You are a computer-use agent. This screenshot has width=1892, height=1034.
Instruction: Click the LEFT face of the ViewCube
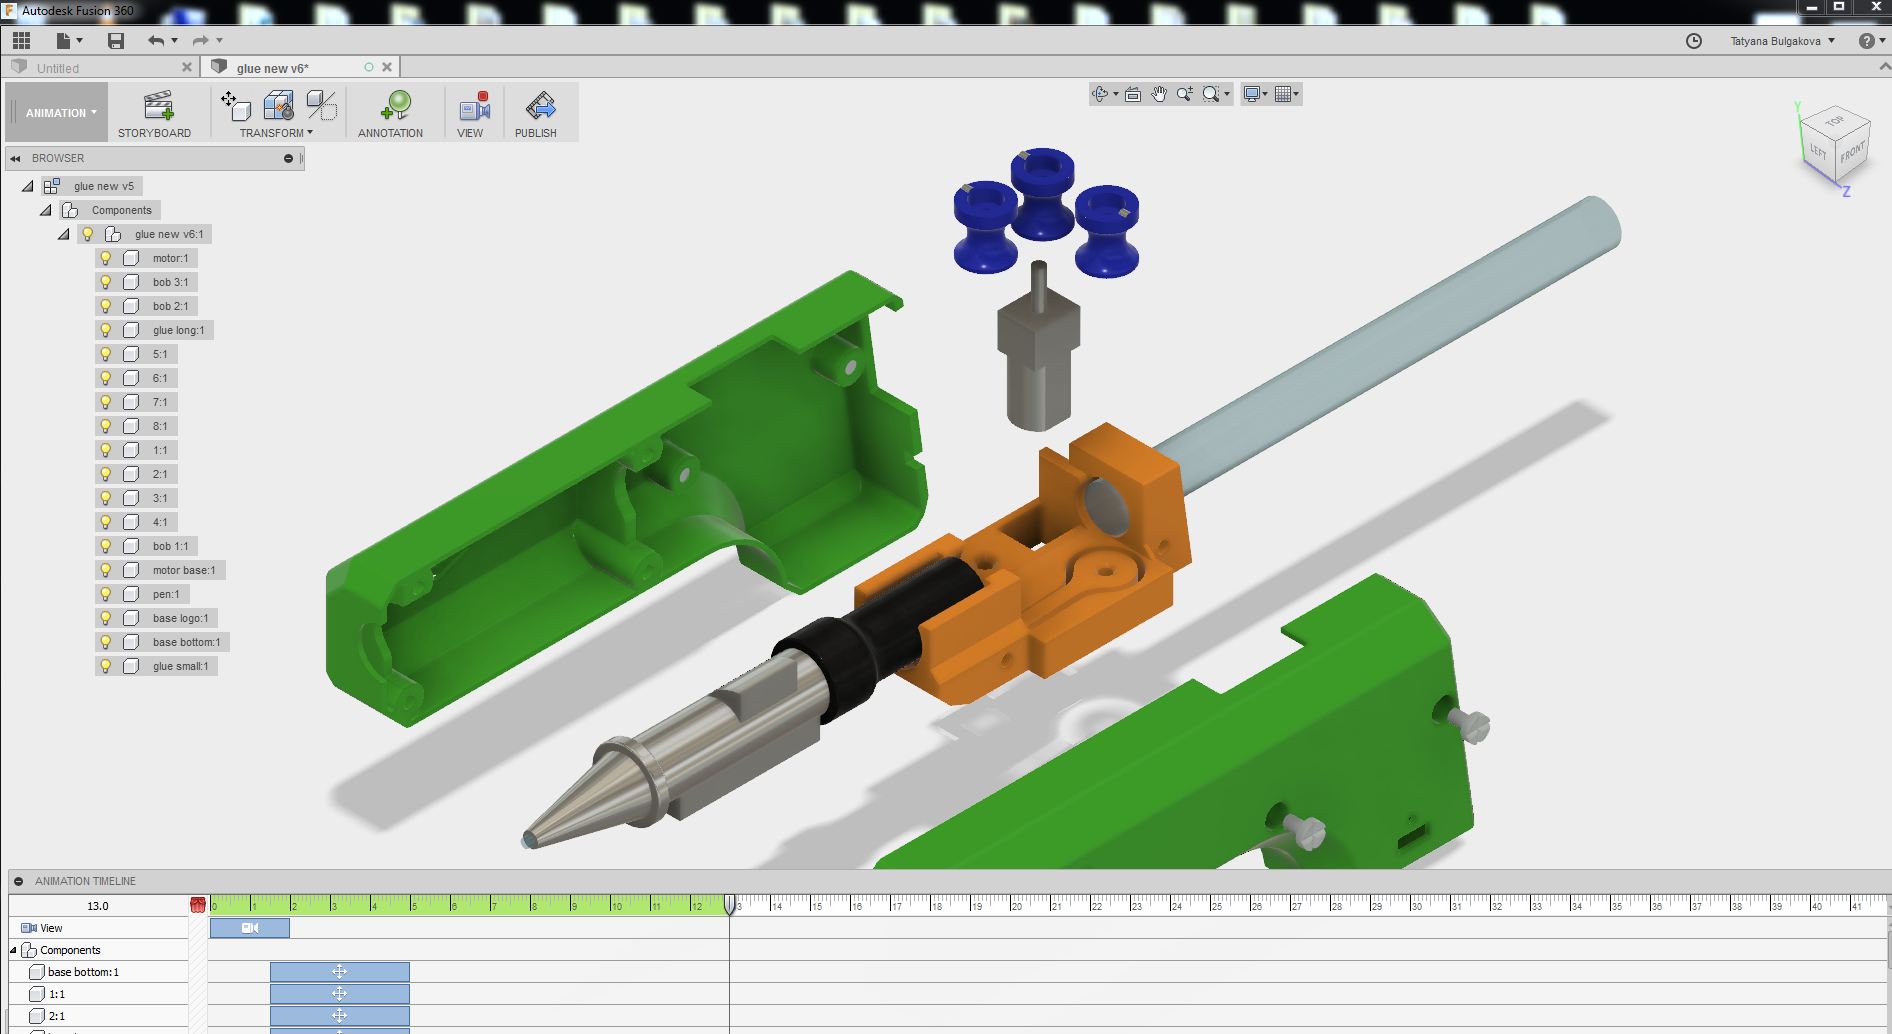1819,153
